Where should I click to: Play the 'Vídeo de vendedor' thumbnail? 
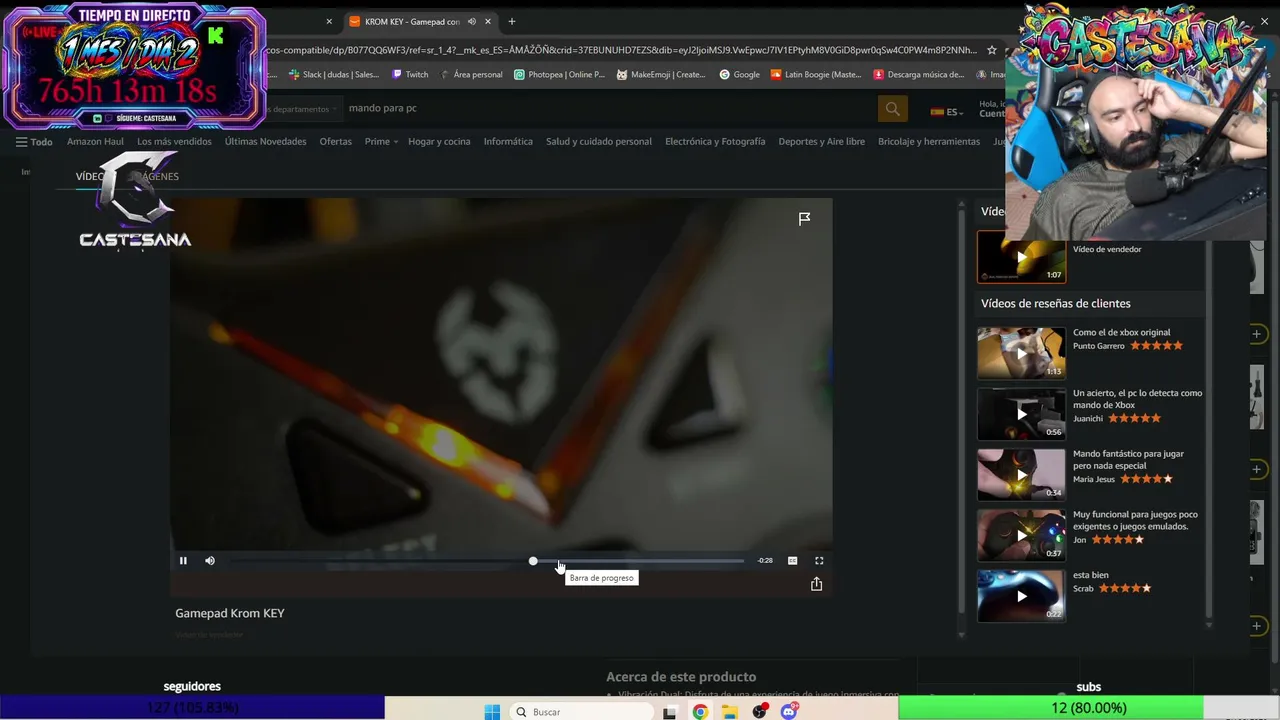tap(1021, 257)
